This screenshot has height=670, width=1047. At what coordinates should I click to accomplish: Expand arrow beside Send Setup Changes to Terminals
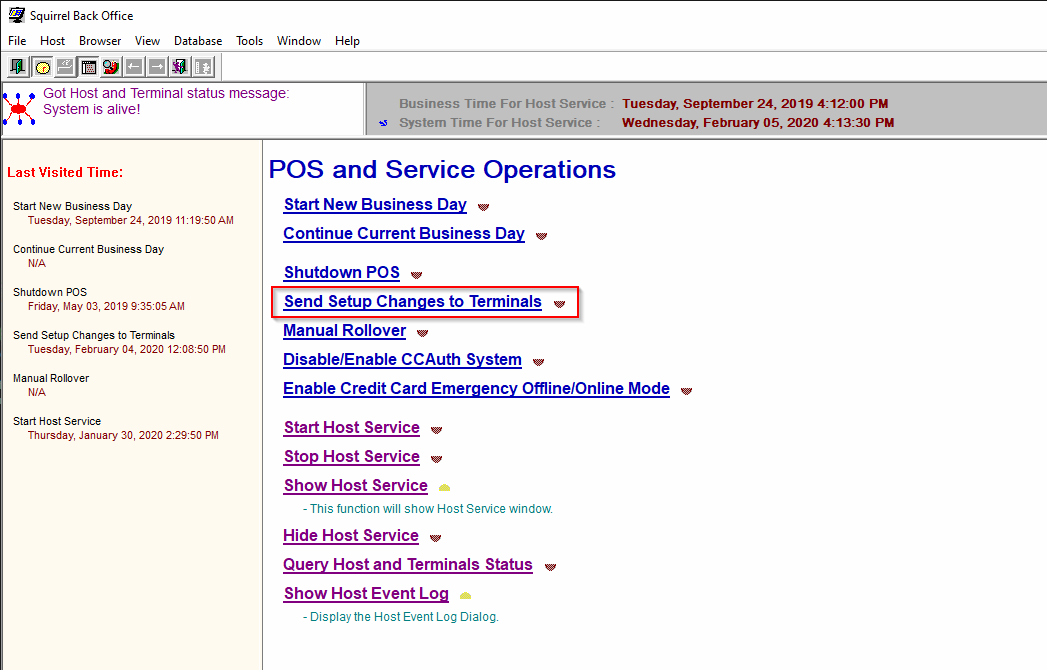560,304
